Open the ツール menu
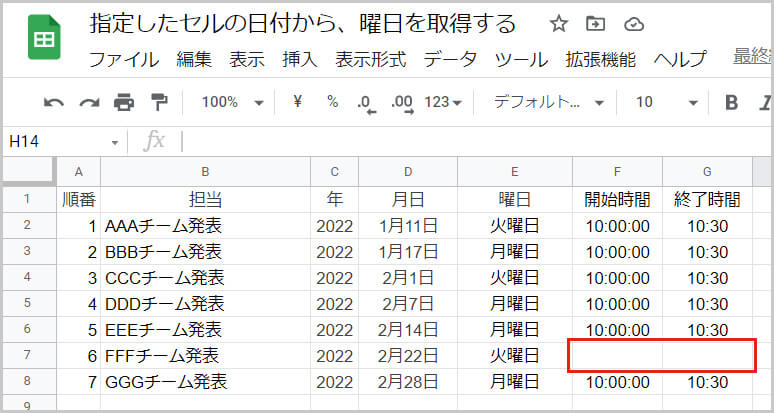The width and height of the screenshot is (774, 413). coord(521,60)
